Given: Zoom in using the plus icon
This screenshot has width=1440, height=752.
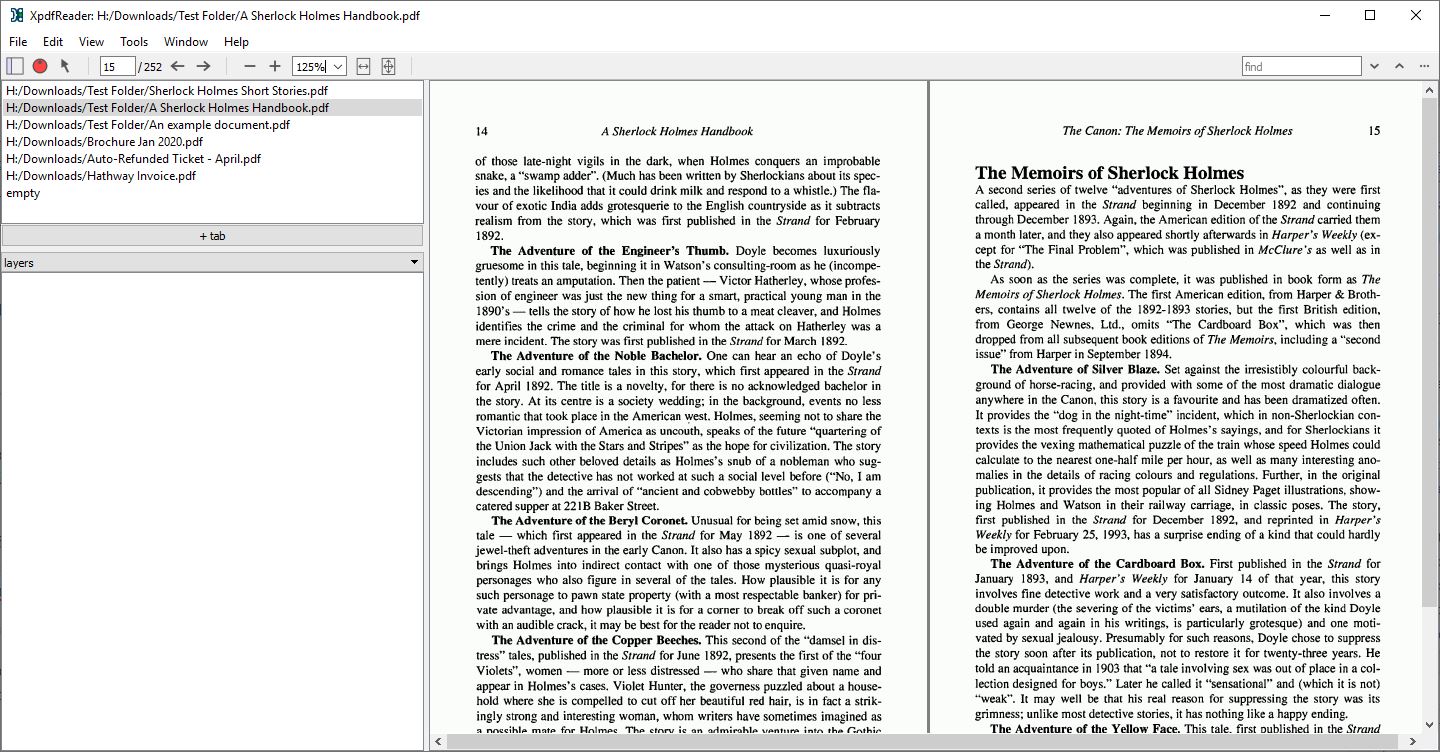Looking at the screenshot, I should pos(275,66).
